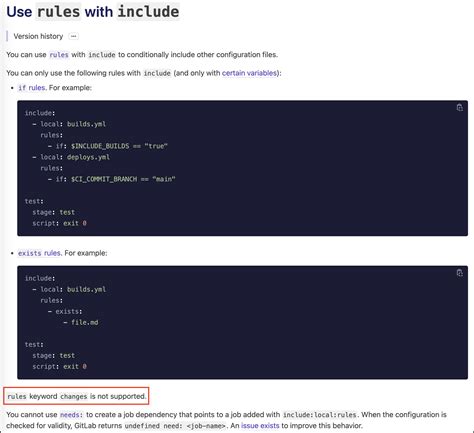Screen dimensions: 474x433
Task: Click the undefined need: <job-name> inline code
Action: point(175,426)
